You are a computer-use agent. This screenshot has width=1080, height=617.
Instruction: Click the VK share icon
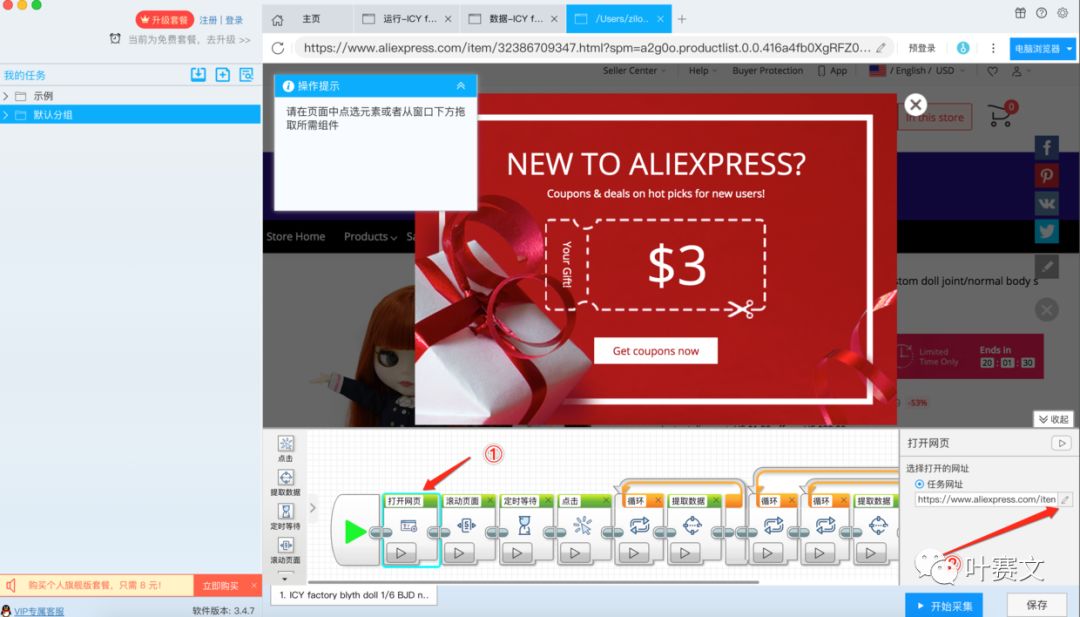pos(1046,204)
